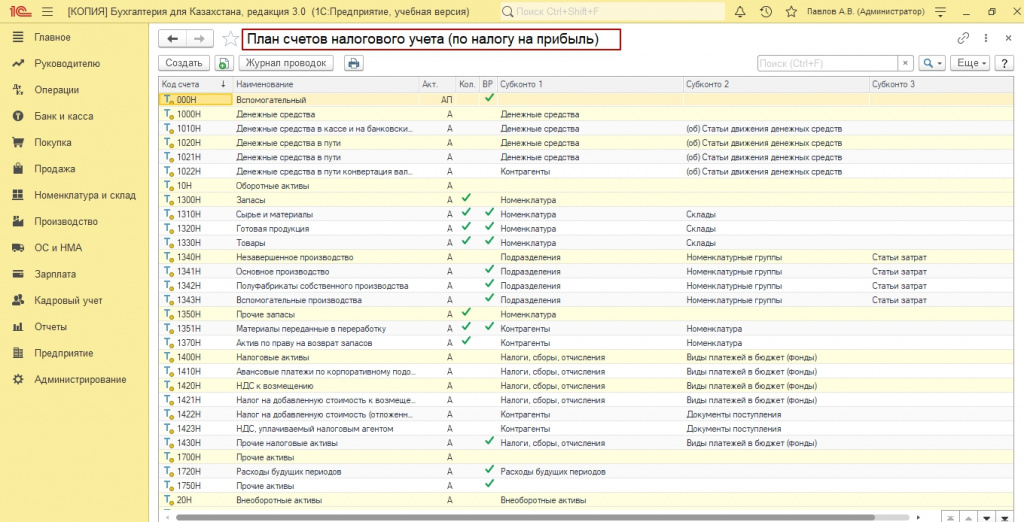Click ВР checkmark in row 1351H
Screen dimensions: 1024x522
click(489, 327)
